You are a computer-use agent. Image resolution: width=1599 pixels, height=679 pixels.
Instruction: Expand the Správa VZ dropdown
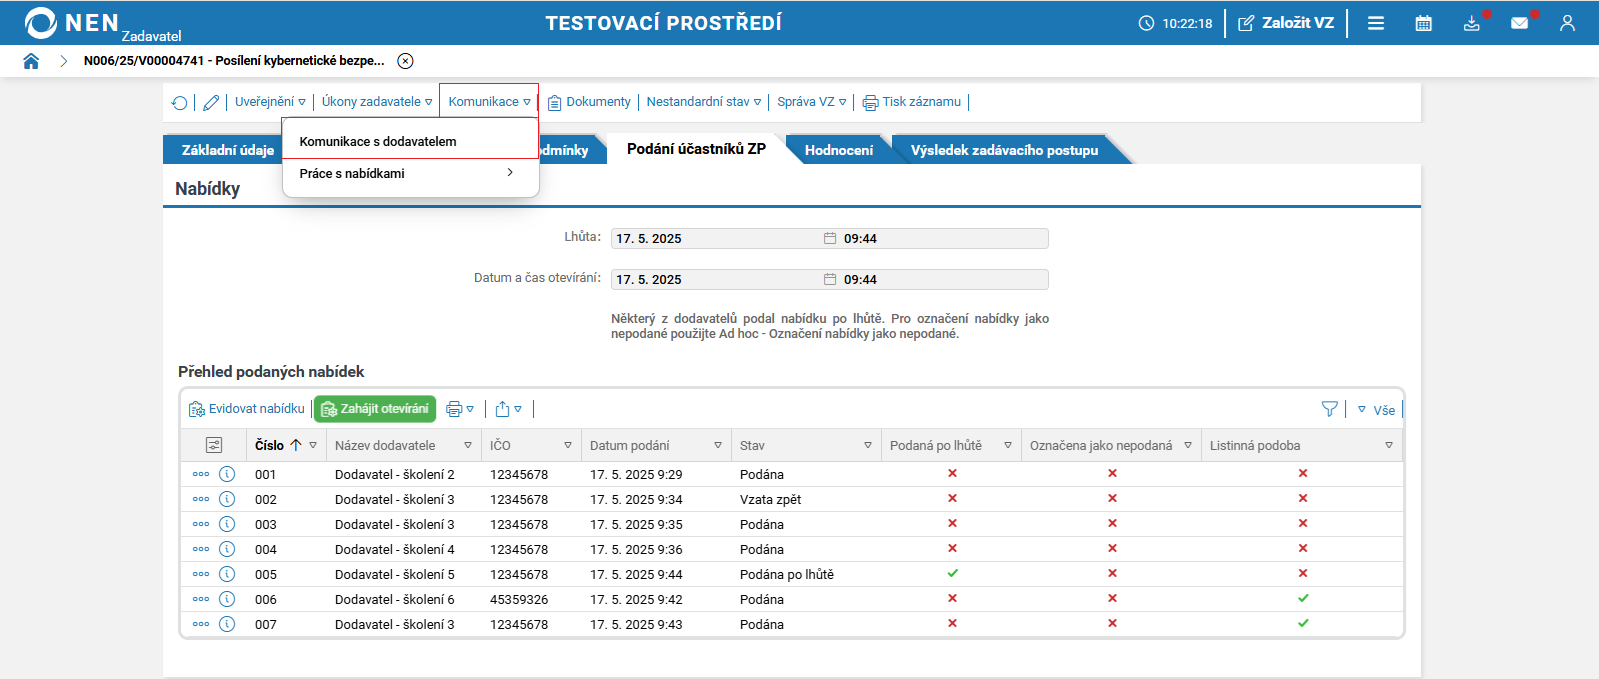(811, 102)
